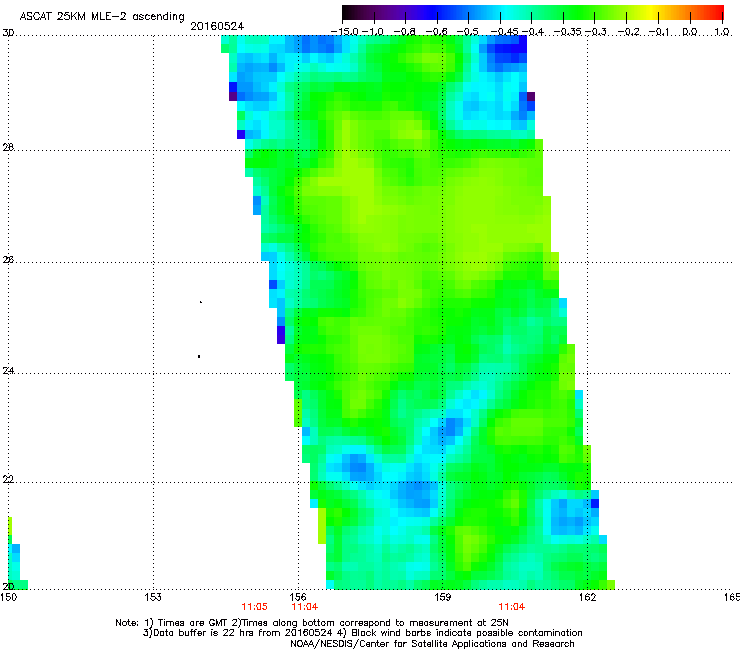Click the 1.0 color scale label
Screen dimensions: 740x650
(722, 32)
